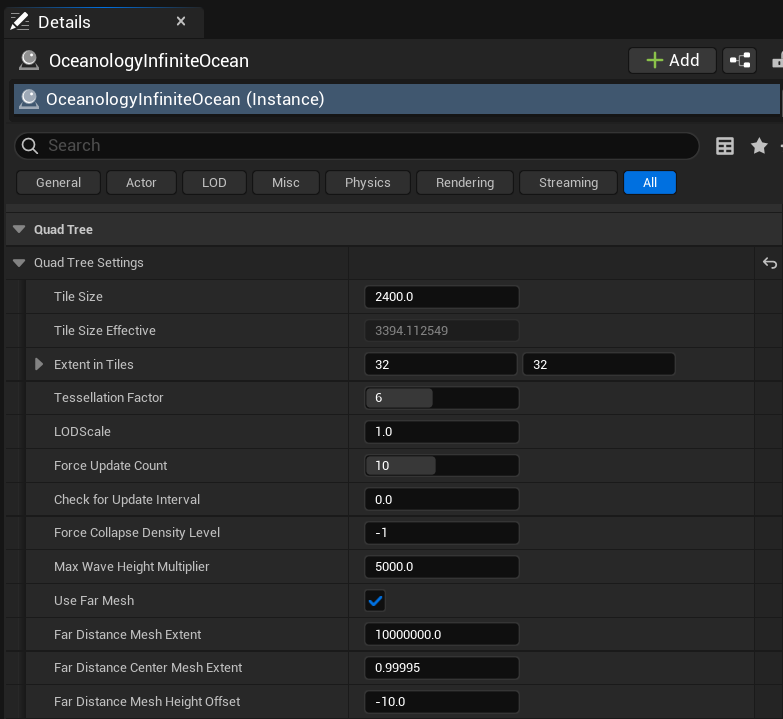Click the Force Update Count label

tap(110, 465)
